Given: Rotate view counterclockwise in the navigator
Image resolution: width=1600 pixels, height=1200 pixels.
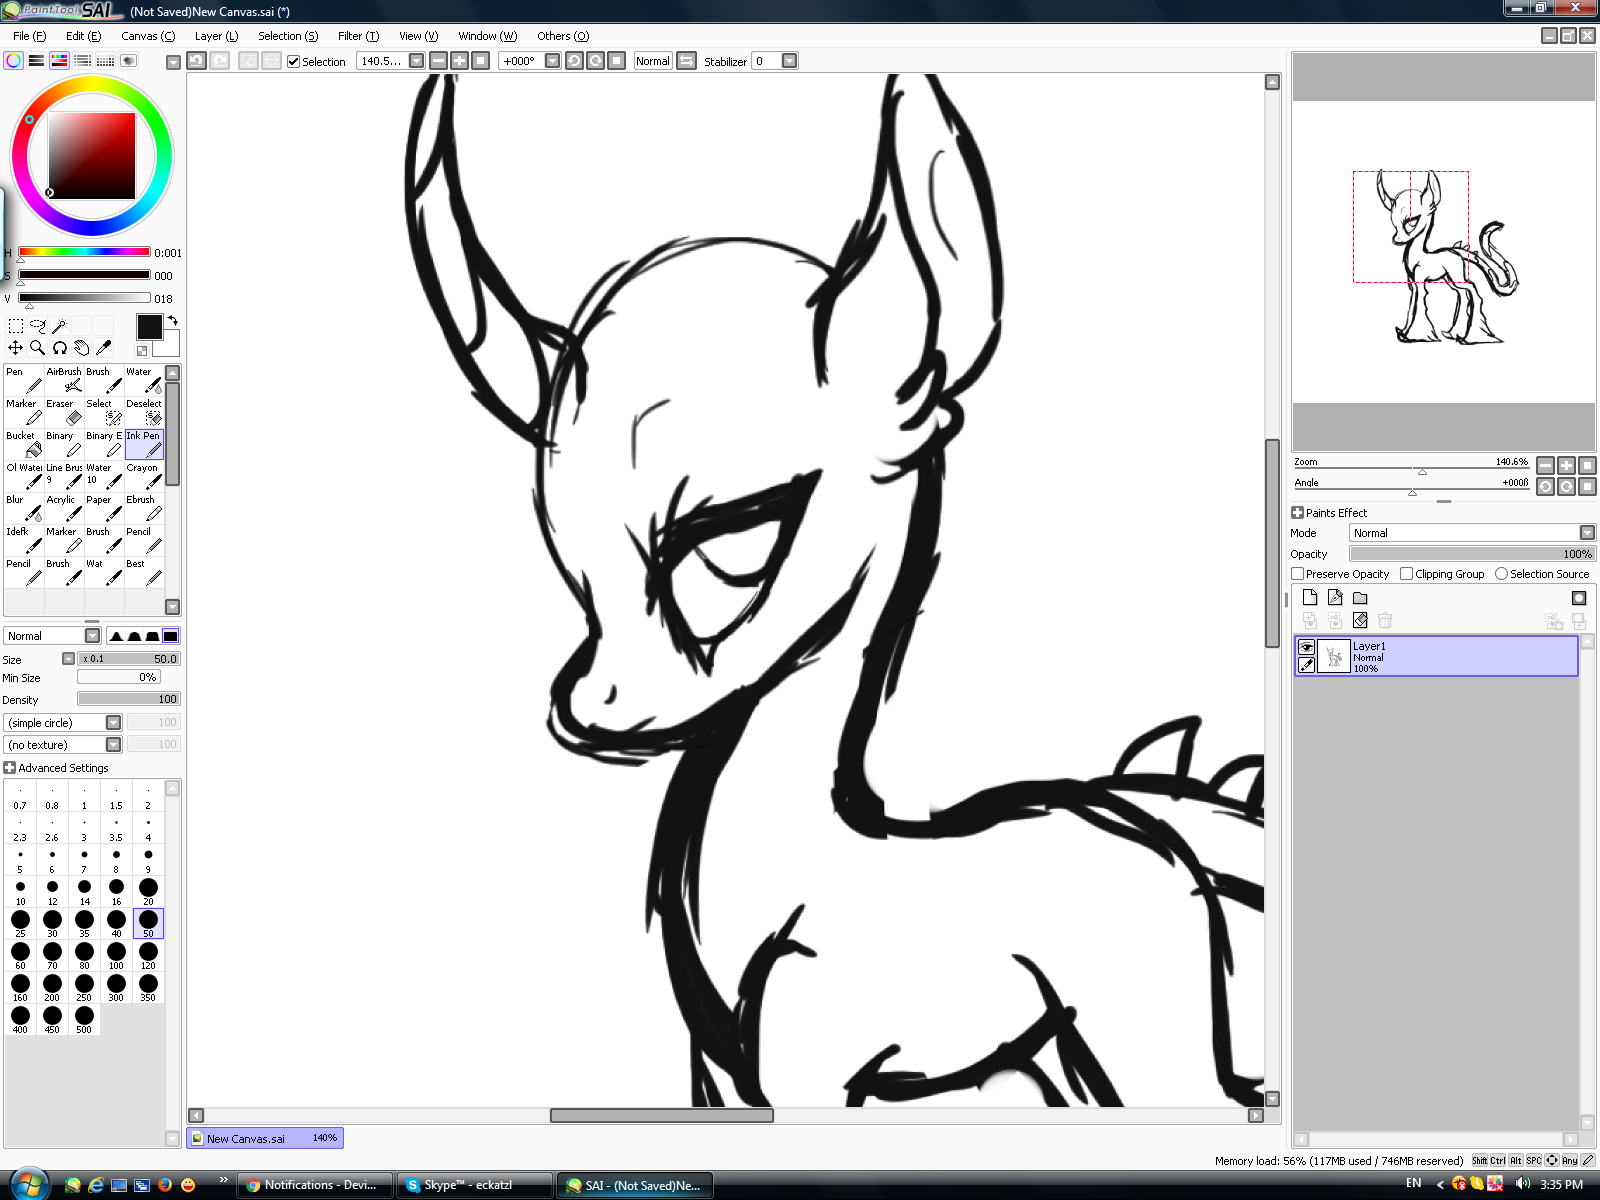Looking at the screenshot, I should [1546, 487].
